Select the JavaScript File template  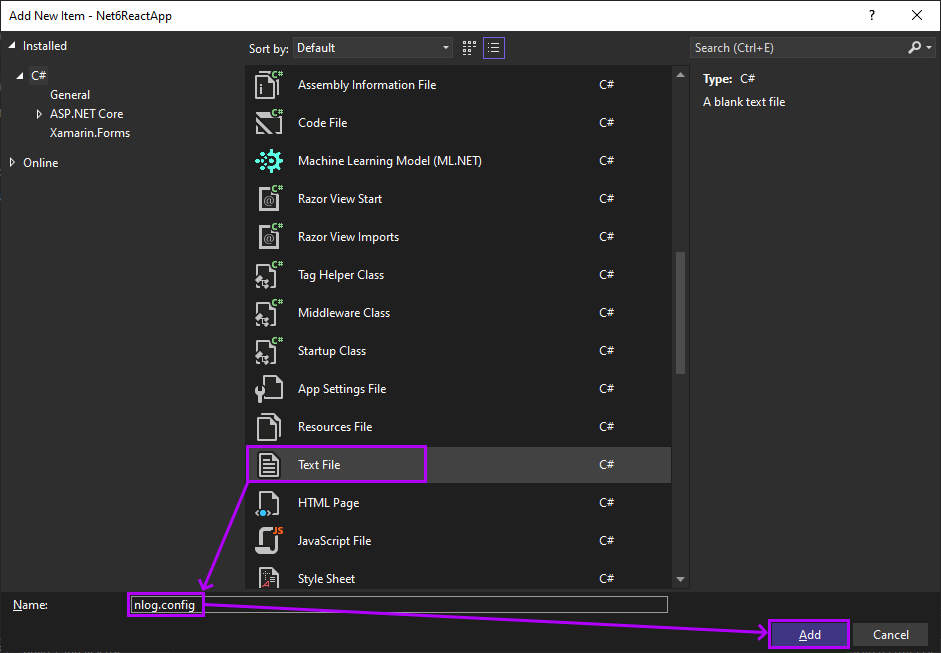coord(458,541)
